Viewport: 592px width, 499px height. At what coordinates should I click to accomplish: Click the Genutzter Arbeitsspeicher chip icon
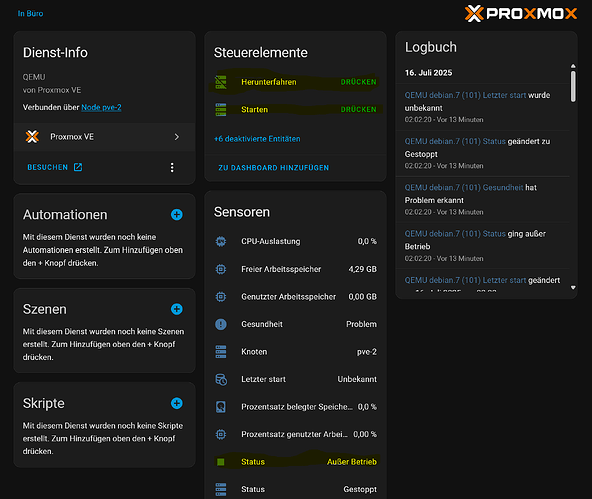(x=221, y=297)
